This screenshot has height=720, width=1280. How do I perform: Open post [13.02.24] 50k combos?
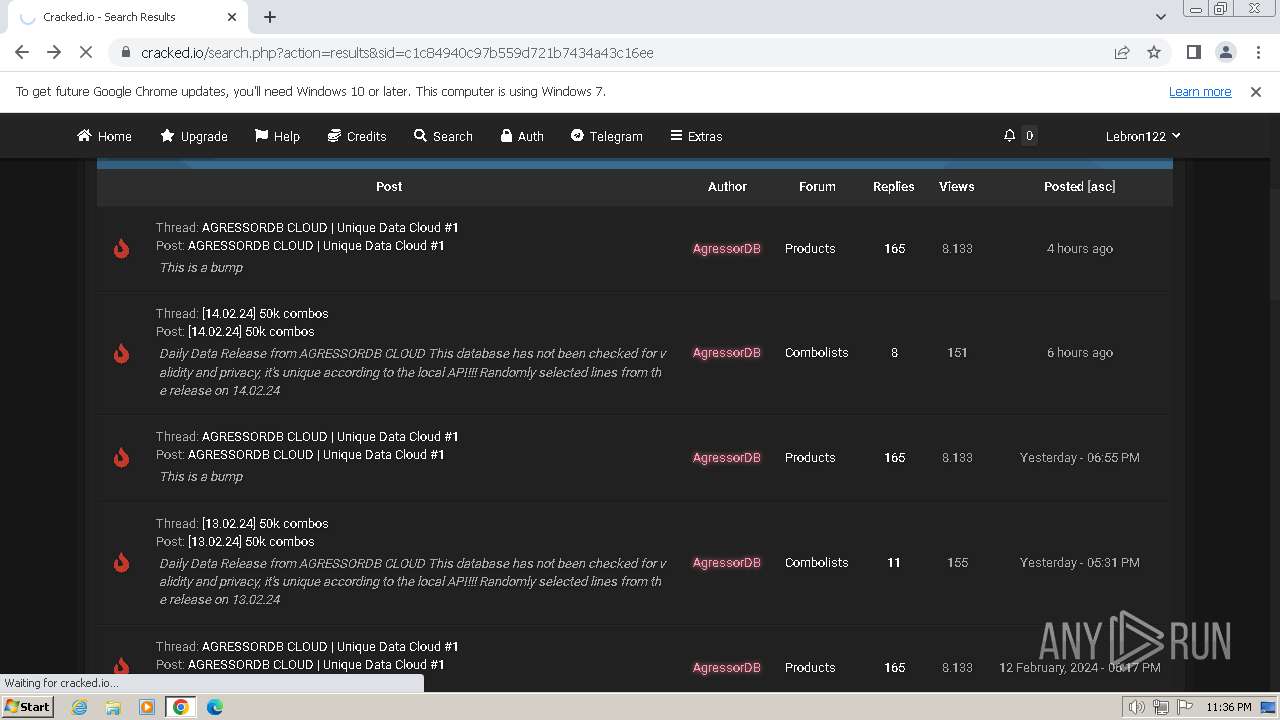pyautogui.click(x=251, y=541)
